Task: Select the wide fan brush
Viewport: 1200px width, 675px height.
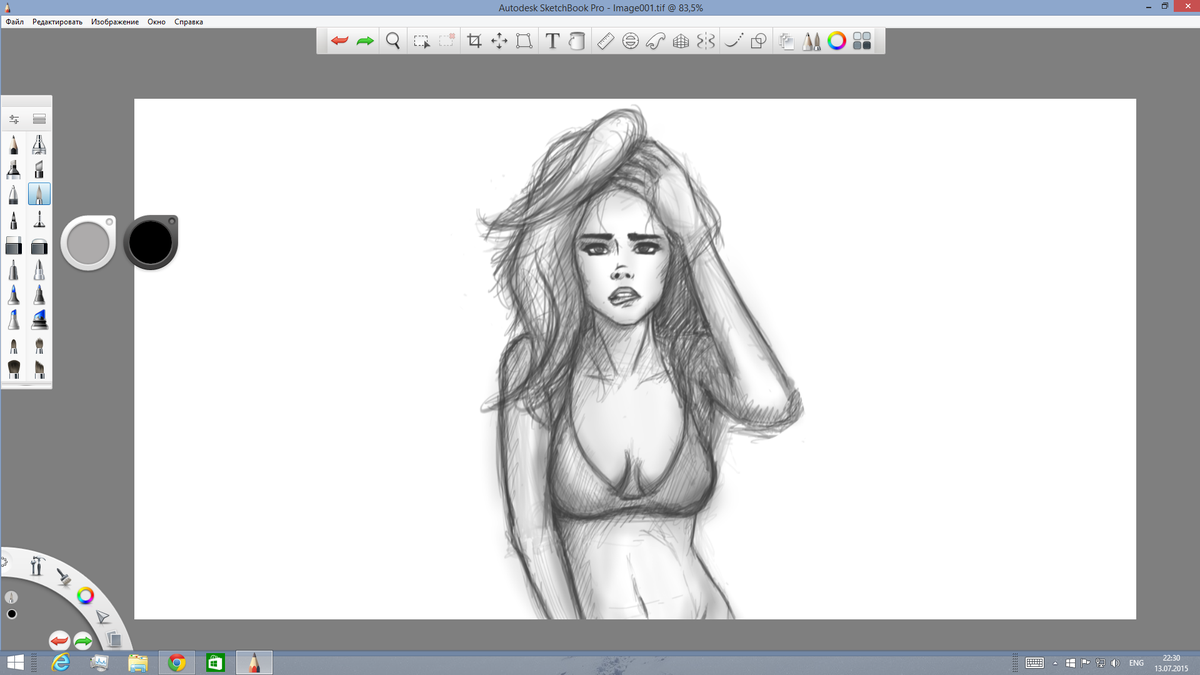Action: 14,369
